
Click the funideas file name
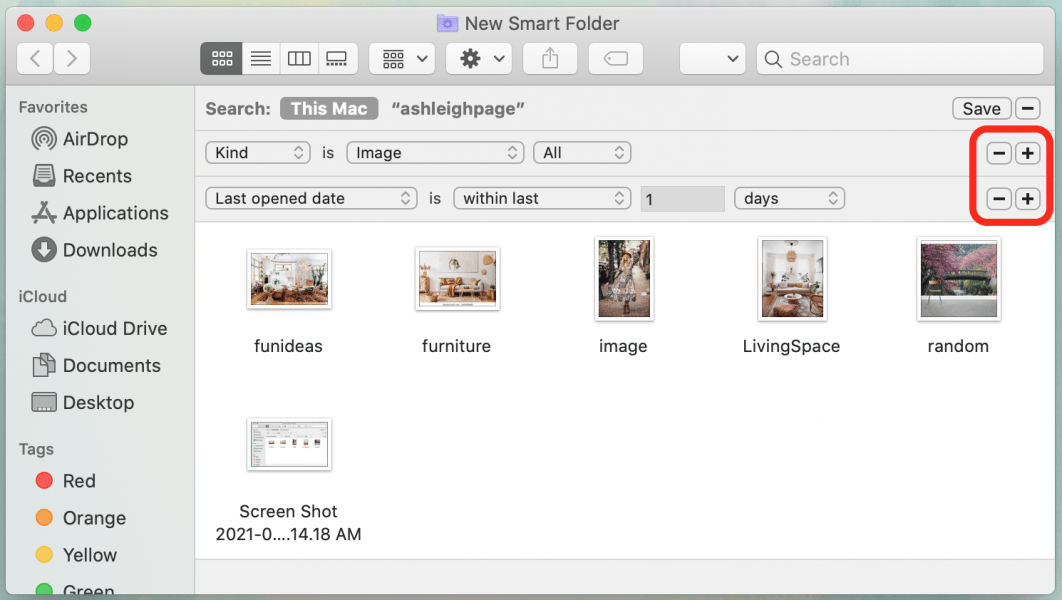click(289, 346)
